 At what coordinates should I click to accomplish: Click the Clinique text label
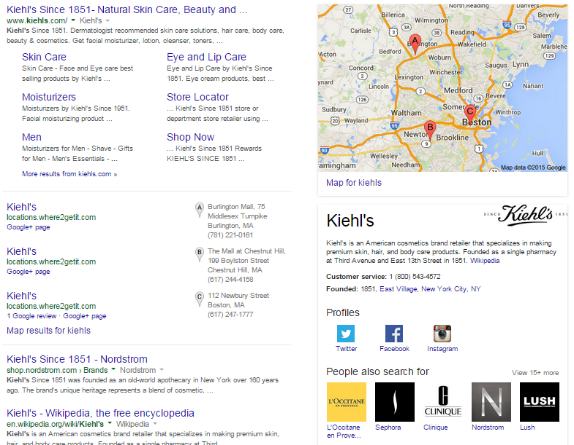[435, 427]
